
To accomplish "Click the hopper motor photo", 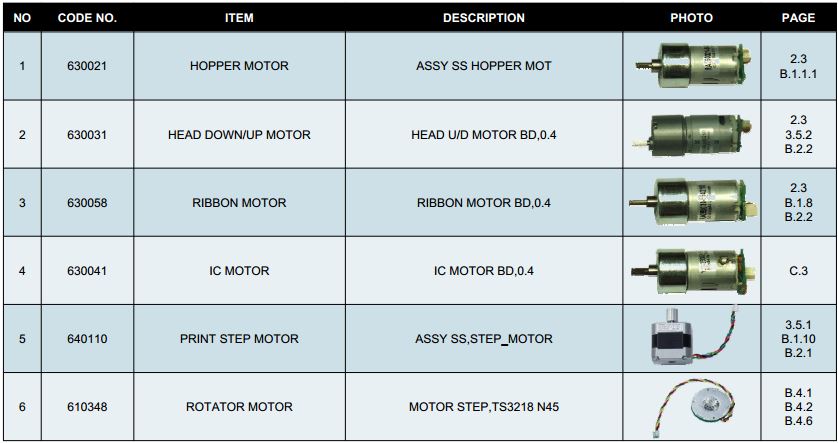I will [690, 66].
